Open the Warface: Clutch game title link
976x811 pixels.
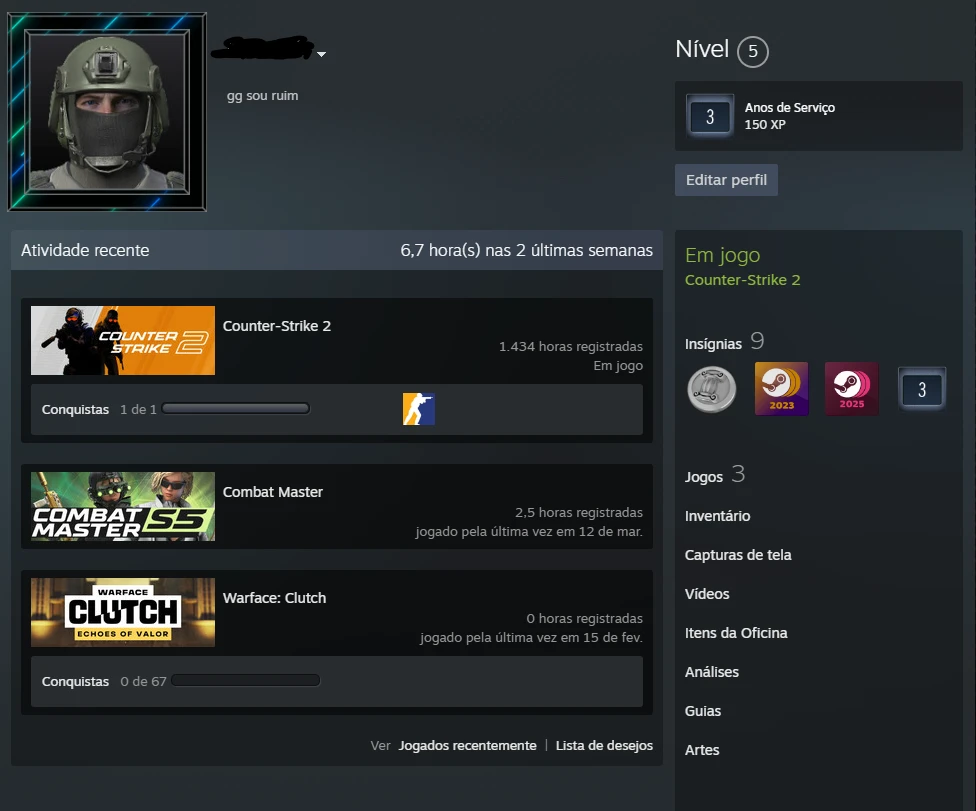tap(274, 598)
